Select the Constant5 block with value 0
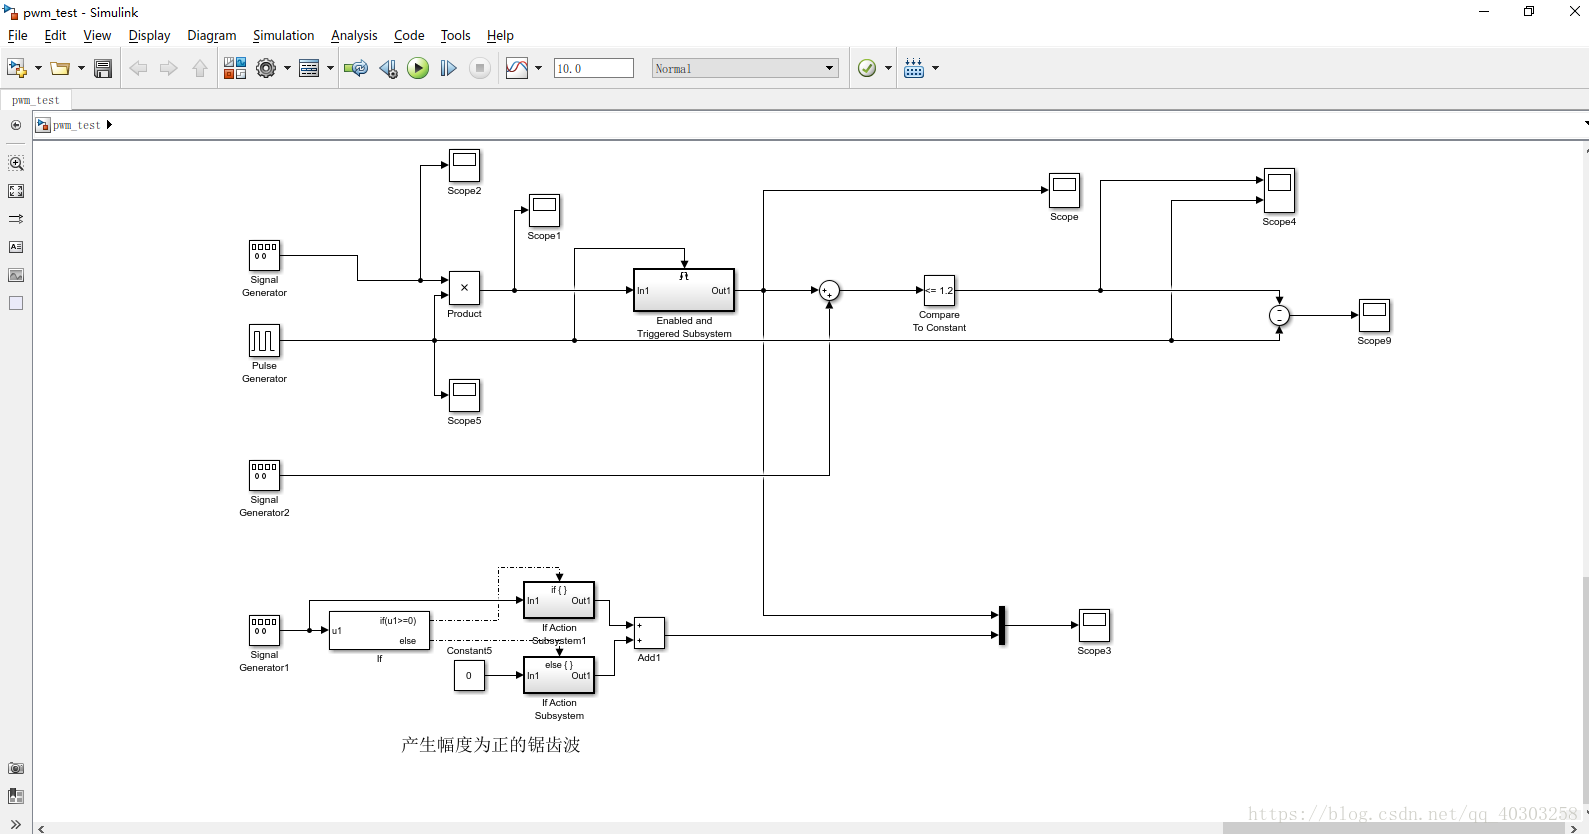Screen dimensions: 1589x834 point(469,676)
